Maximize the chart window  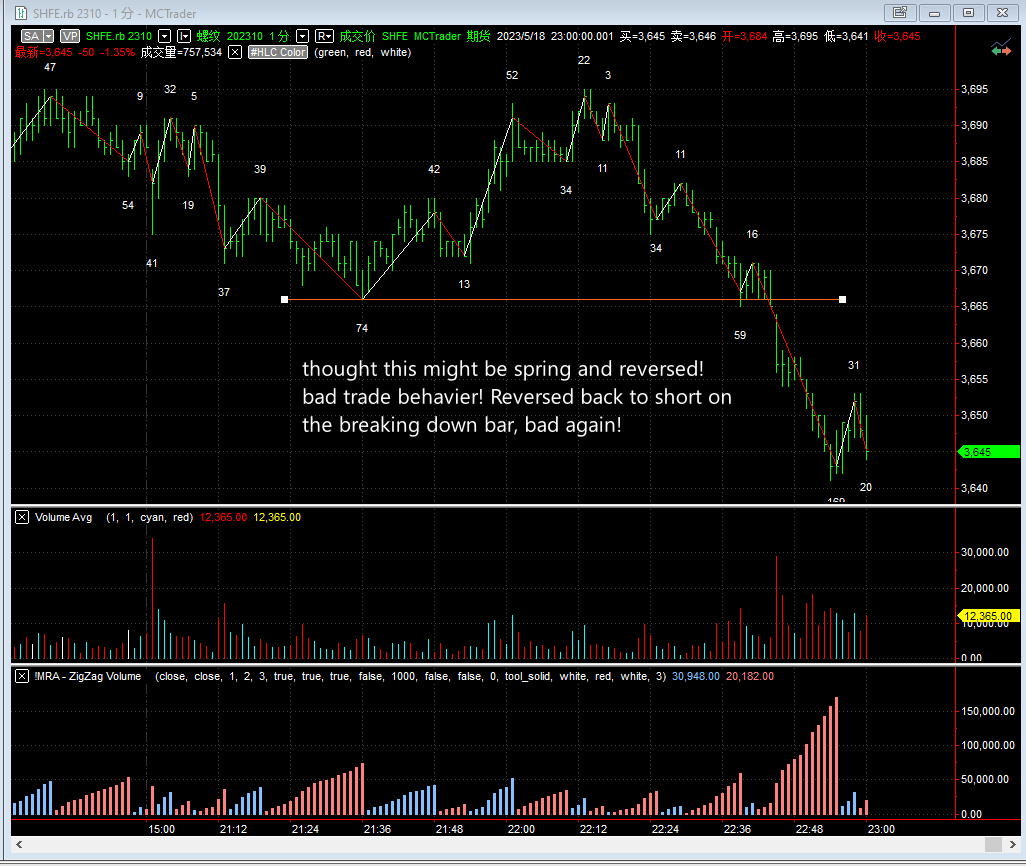pyautogui.click(x=968, y=12)
